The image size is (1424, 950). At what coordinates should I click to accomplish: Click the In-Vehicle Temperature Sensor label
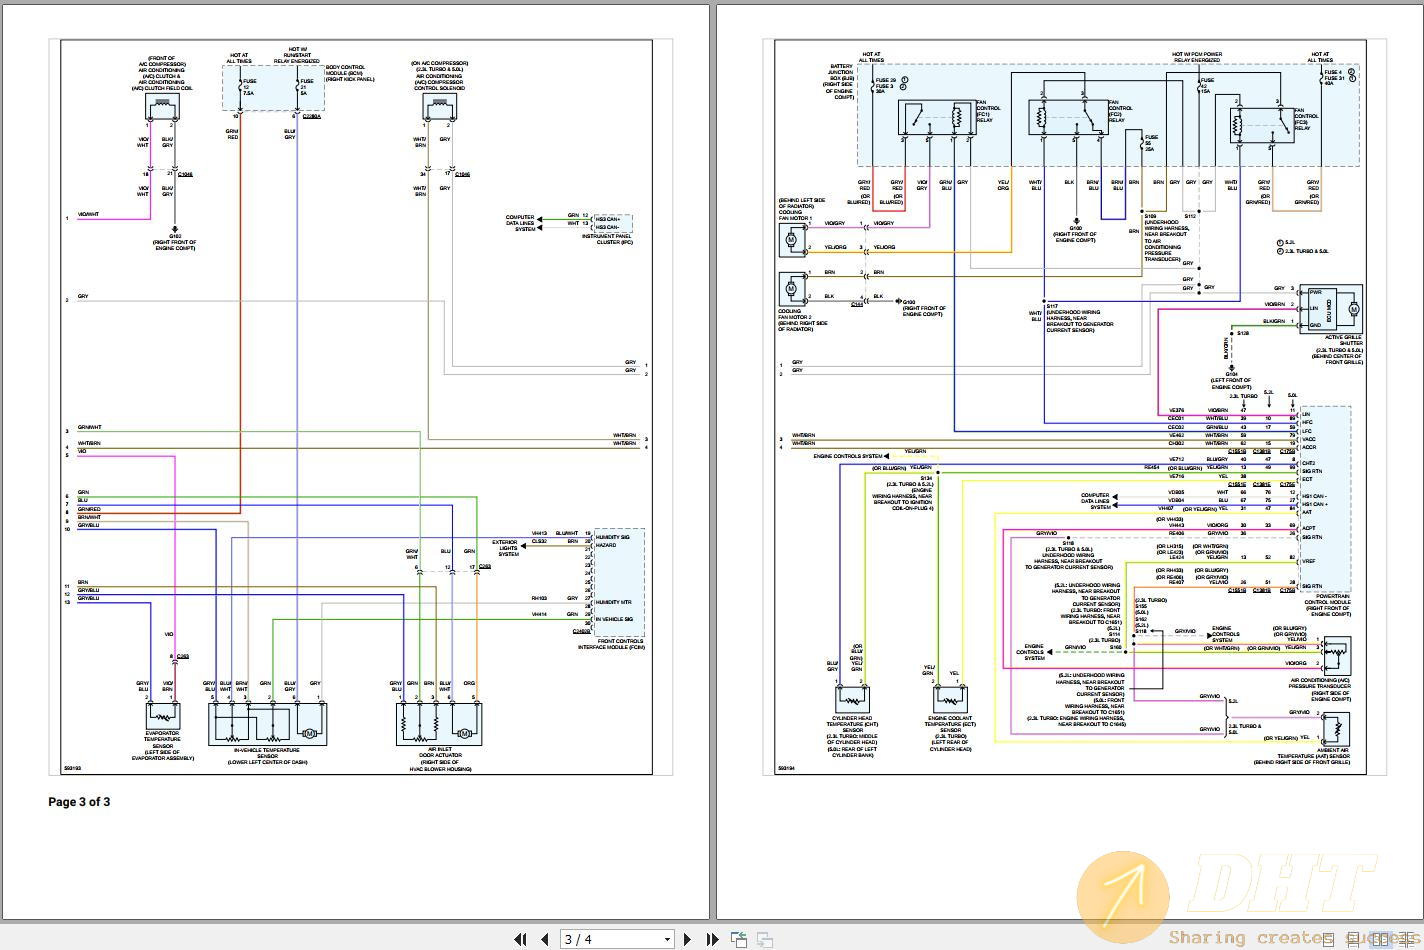point(266,756)
